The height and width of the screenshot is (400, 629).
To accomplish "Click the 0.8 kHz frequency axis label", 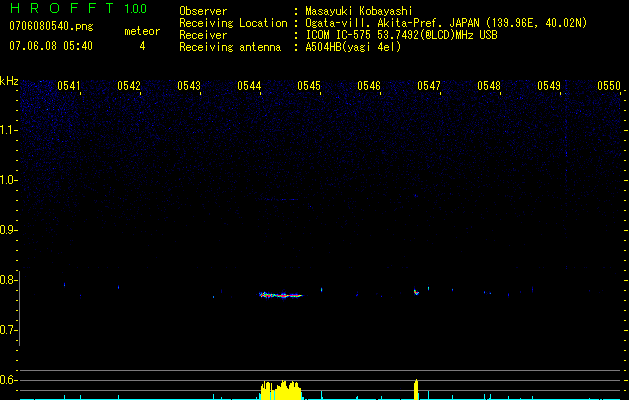I will click(8, 280).
